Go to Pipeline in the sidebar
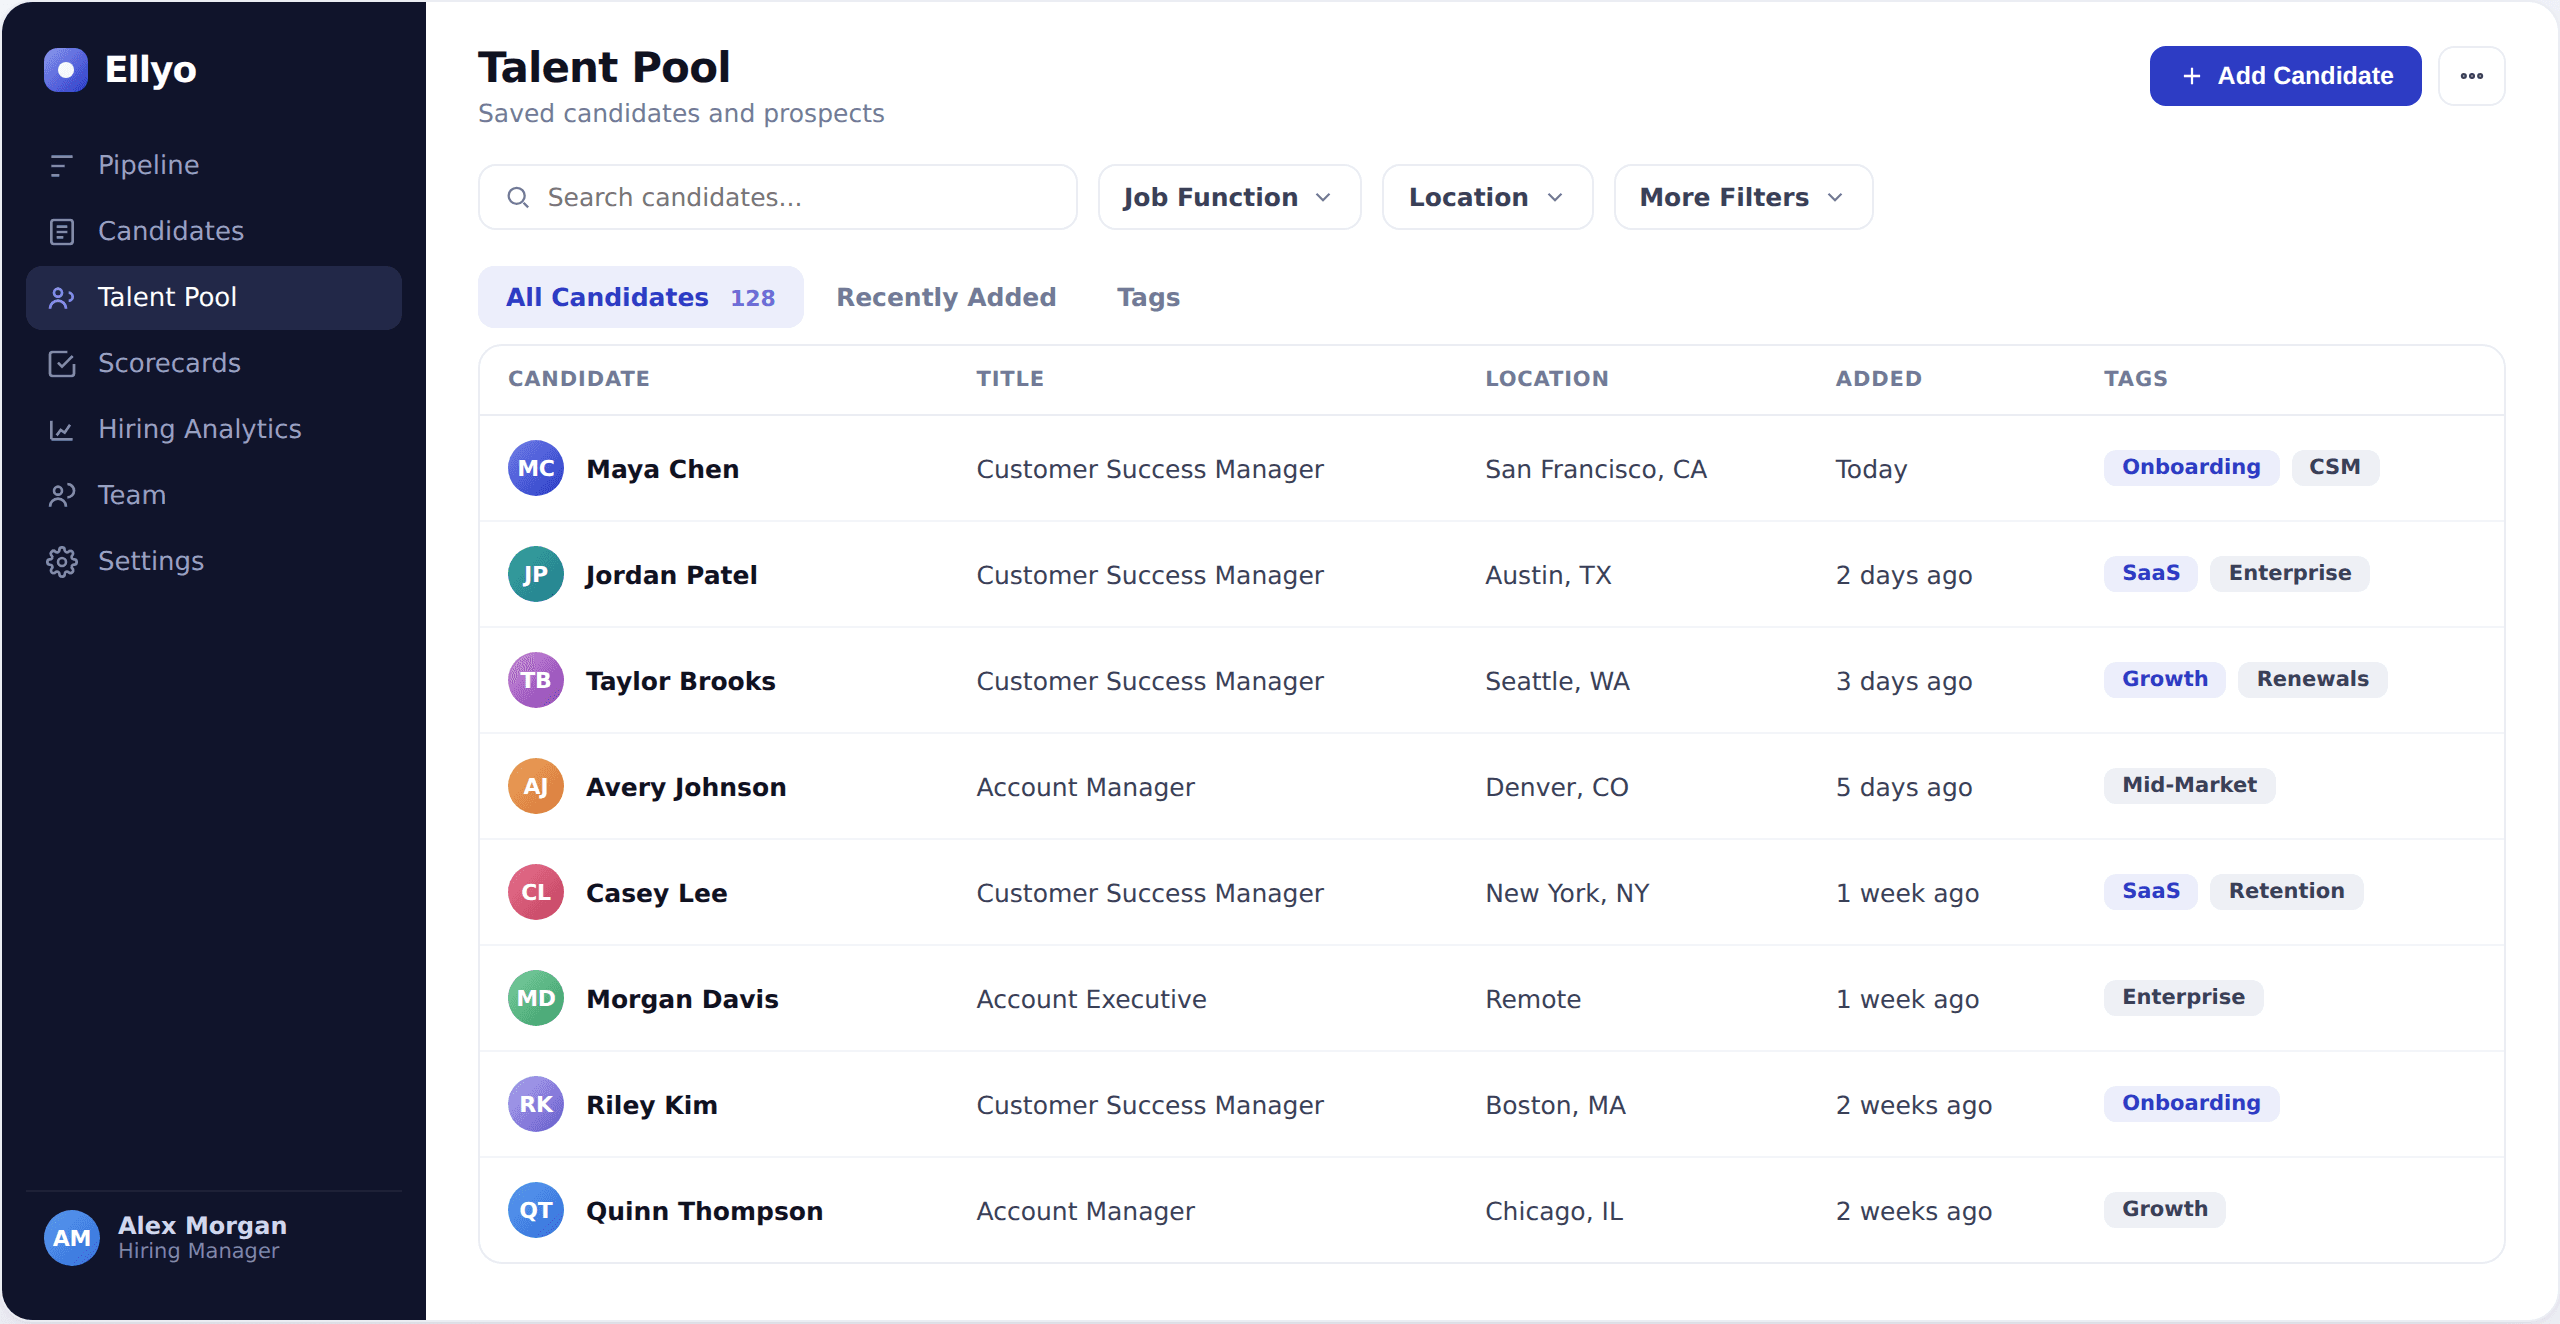This screenshot has width=2560, height=1324. 214,165
